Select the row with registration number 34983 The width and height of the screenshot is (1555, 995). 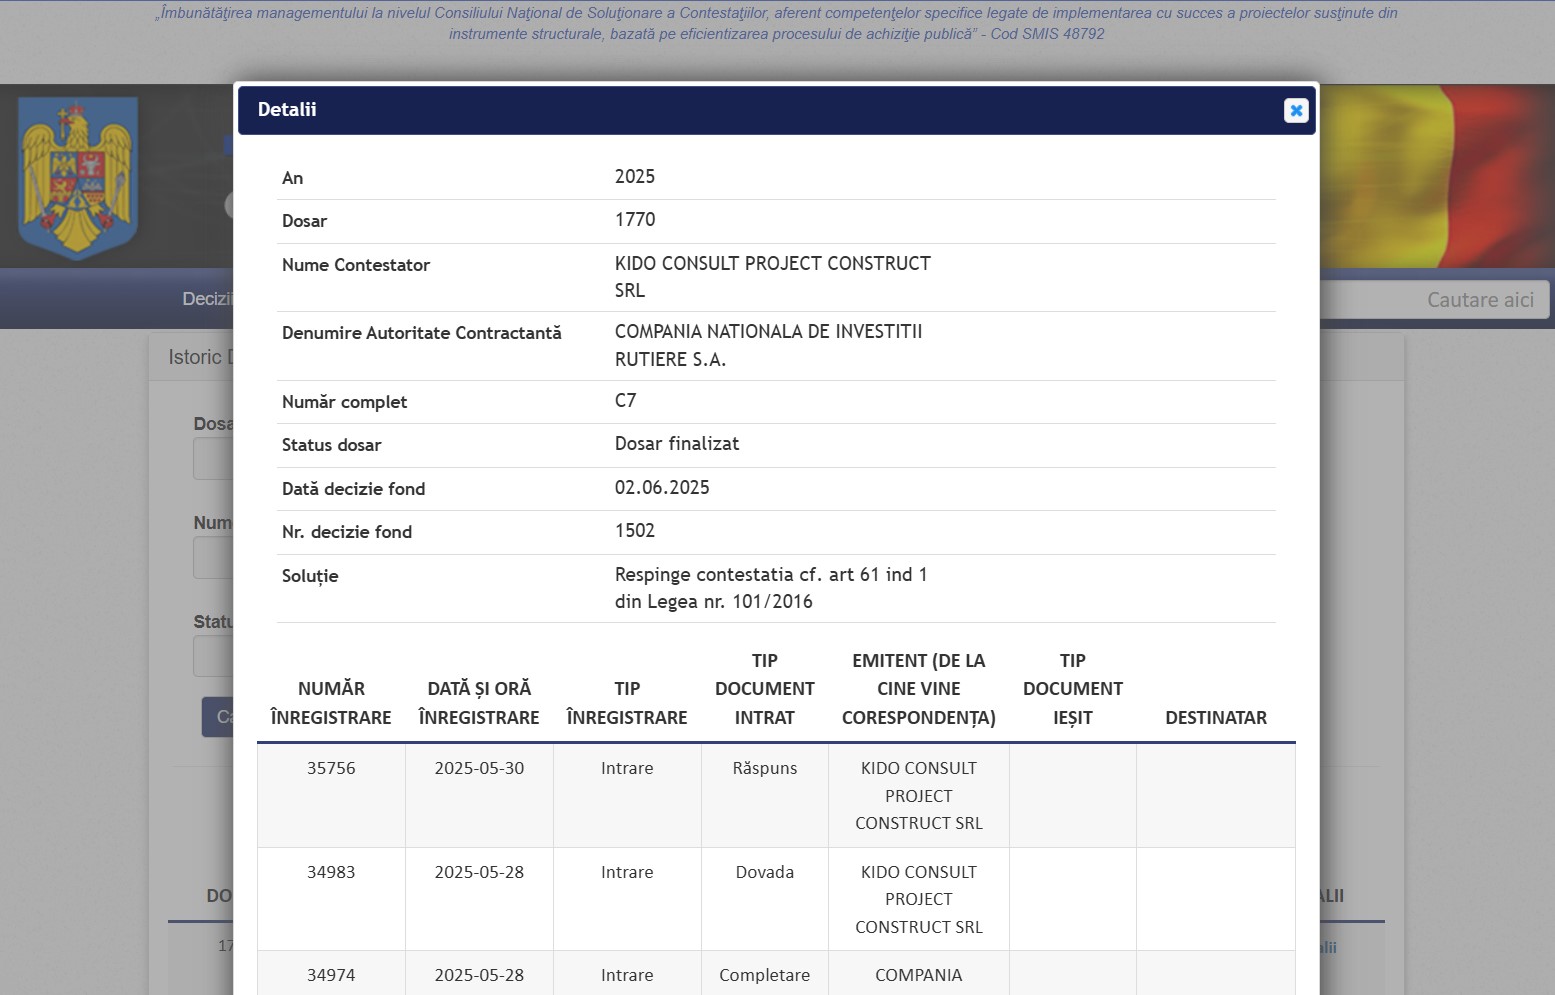click(331, 872)
